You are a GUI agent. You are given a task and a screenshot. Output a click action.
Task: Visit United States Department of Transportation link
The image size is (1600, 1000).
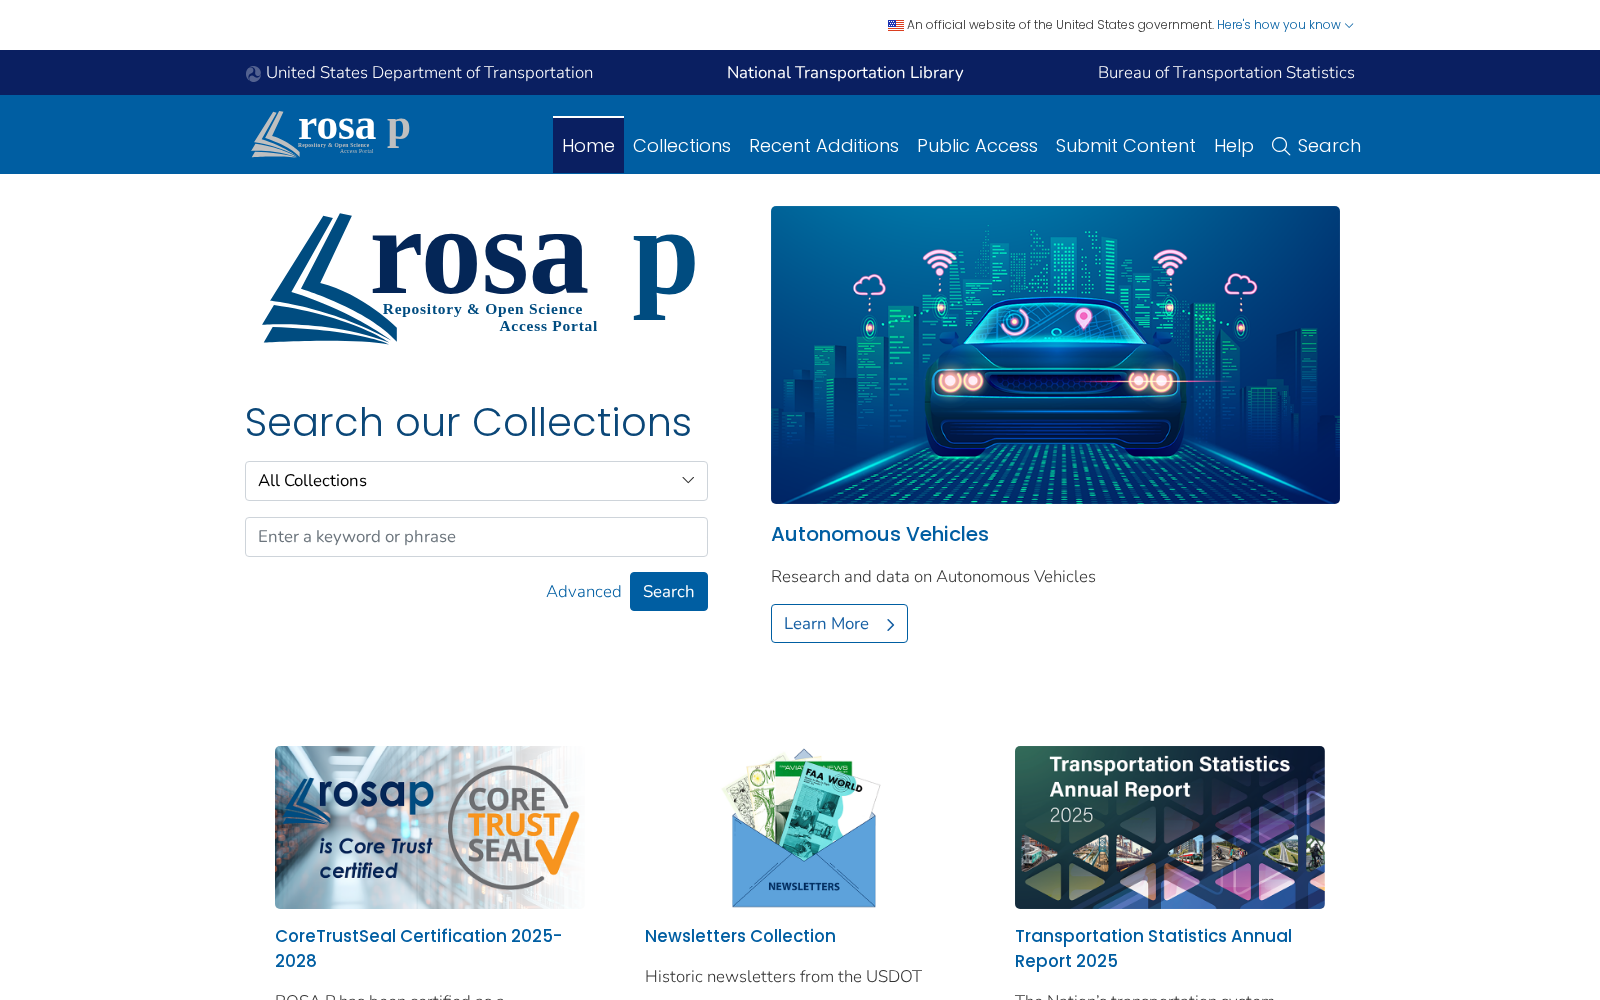point(429,73)
